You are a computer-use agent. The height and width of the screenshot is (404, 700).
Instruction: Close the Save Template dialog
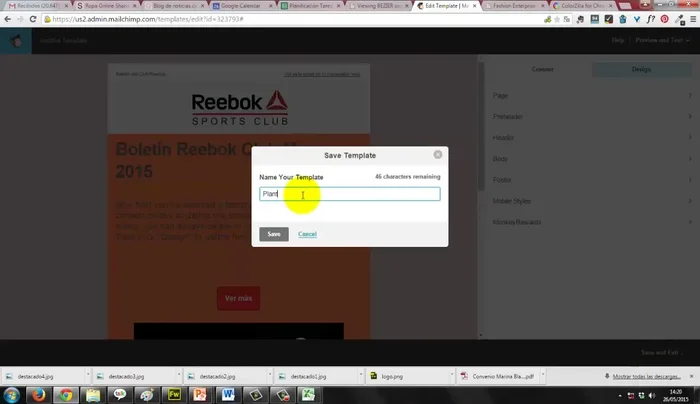[438, 155]
